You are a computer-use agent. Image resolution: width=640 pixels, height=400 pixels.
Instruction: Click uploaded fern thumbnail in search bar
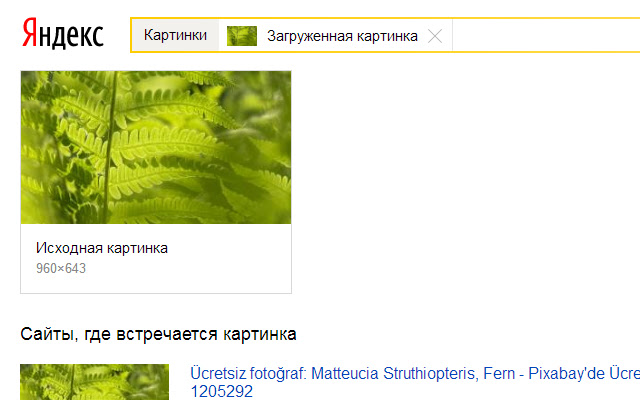(242, 36)
